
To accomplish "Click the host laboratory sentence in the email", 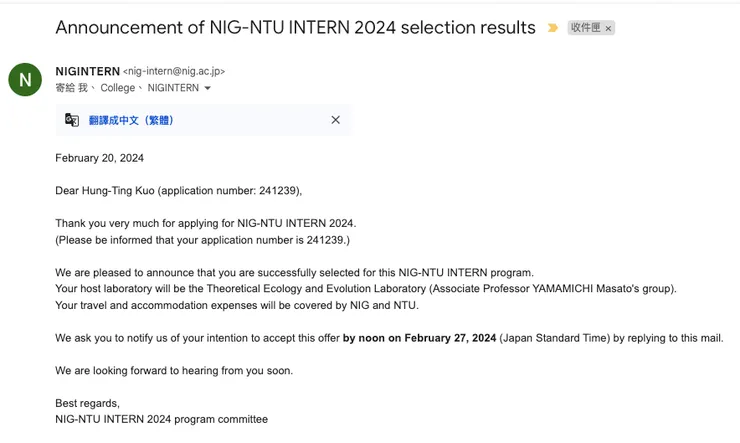I will click(x=365, y=288).
